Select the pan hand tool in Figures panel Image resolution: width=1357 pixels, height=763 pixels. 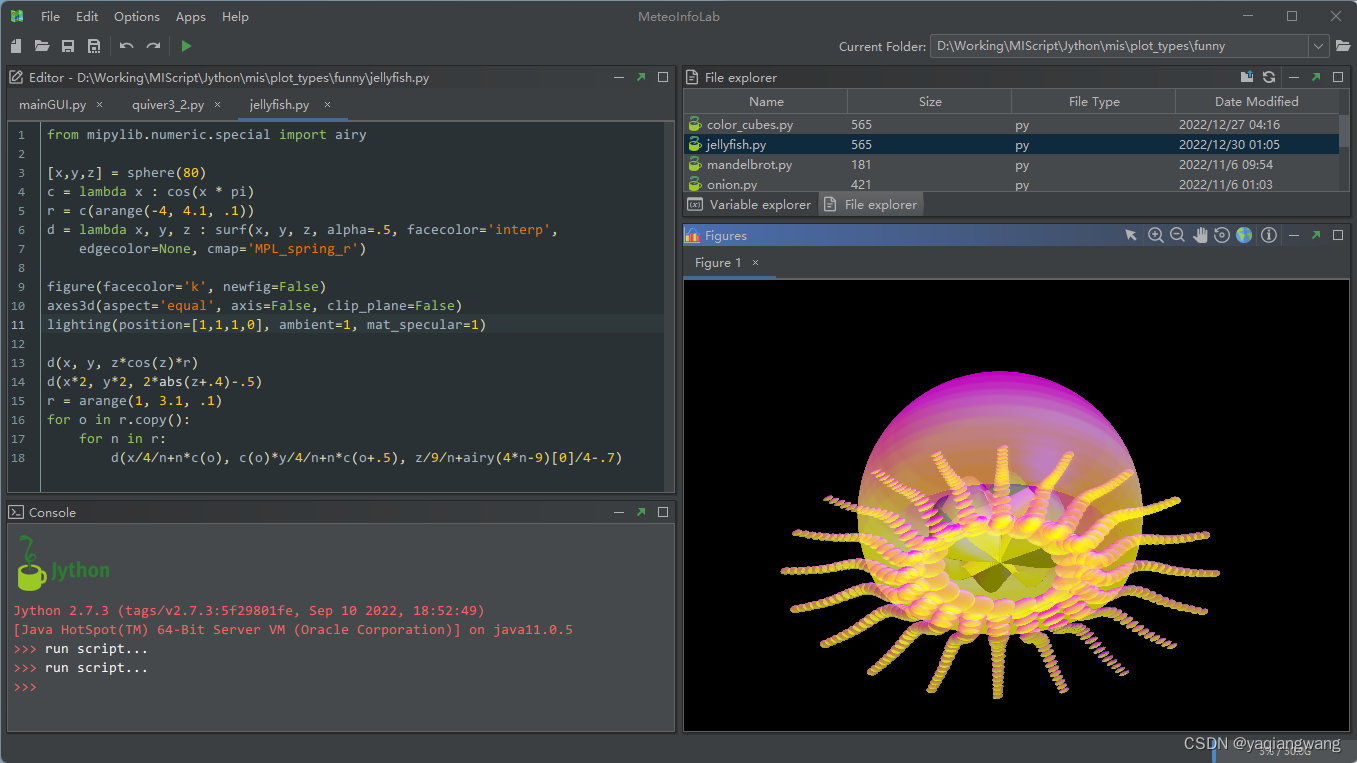pos(1200,235)
